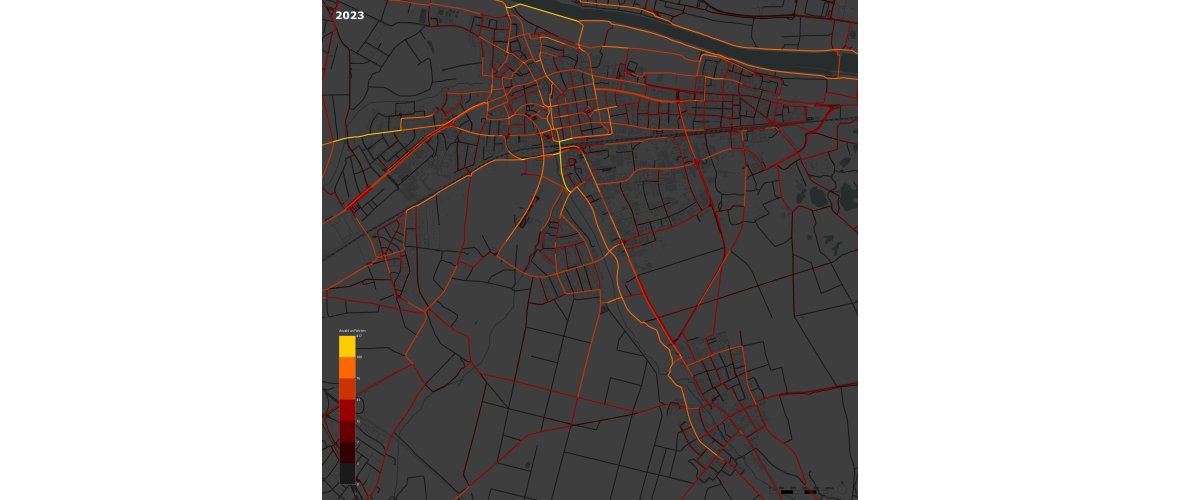The width and height of the screenshot is (1180, 500).
Task: Click the top value label of the legend
Action: coord(358,336)
